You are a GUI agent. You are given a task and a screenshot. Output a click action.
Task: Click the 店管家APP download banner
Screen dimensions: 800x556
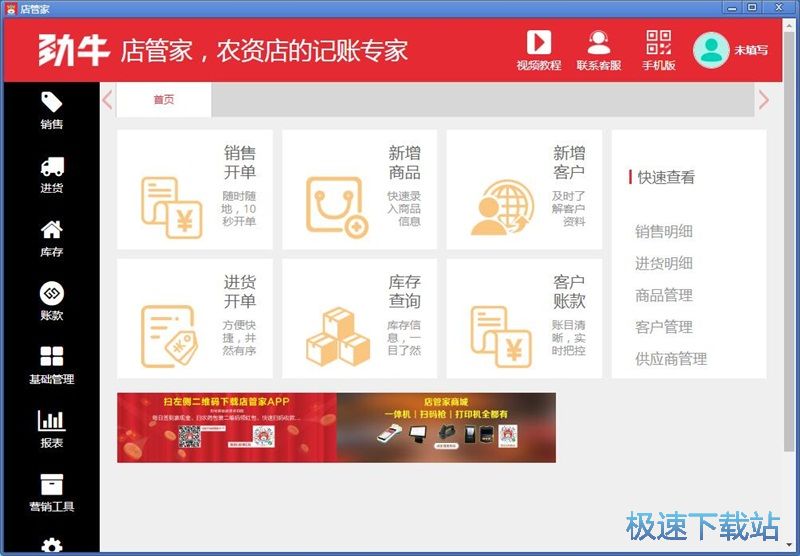(x=227, y=427)
